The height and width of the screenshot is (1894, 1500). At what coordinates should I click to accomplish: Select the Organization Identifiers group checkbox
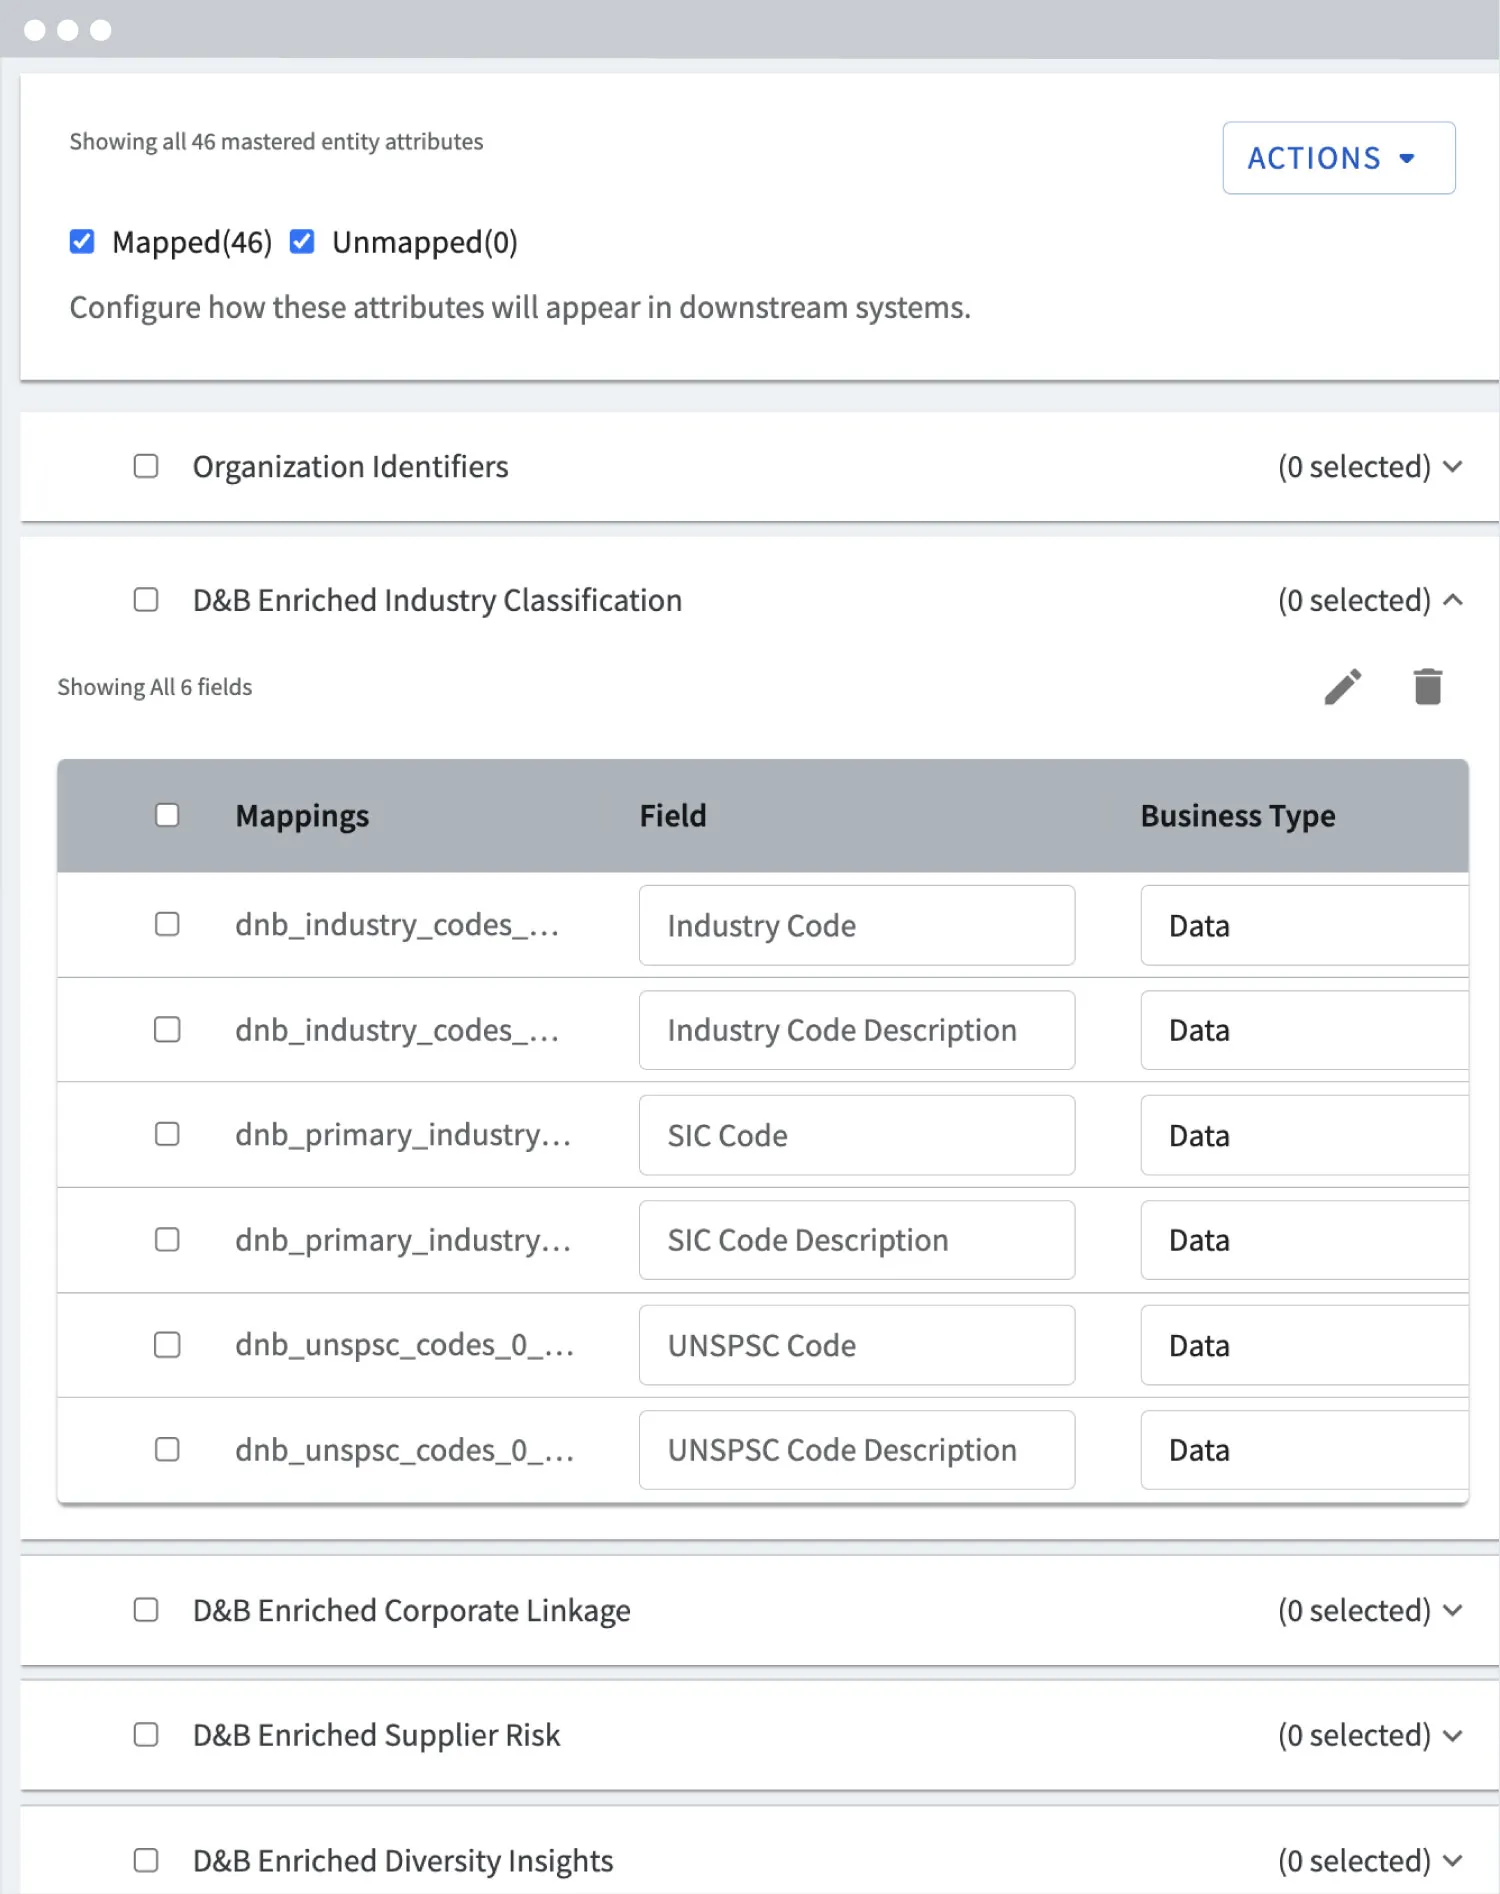point(146,466)
